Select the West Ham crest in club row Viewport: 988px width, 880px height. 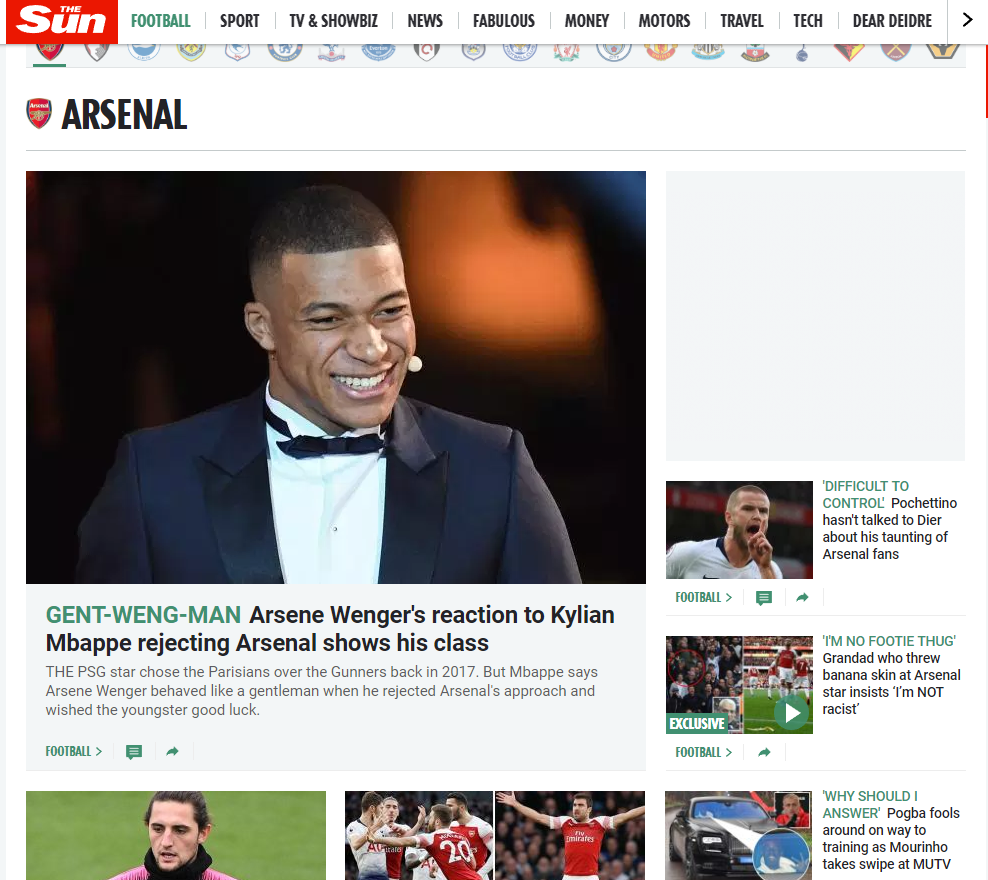pyautogui.click(x=896, y=52)
